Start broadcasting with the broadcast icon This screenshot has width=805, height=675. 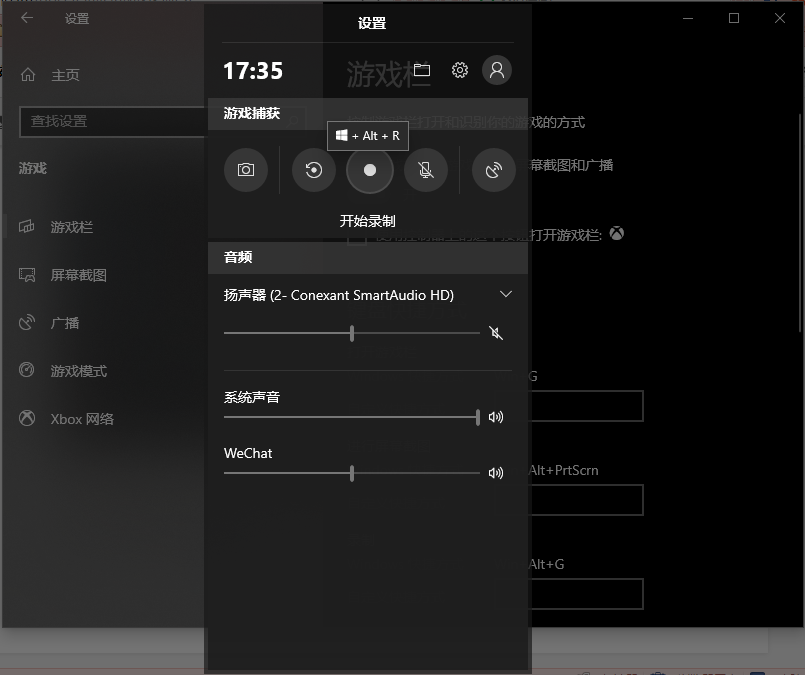point(494,170)
